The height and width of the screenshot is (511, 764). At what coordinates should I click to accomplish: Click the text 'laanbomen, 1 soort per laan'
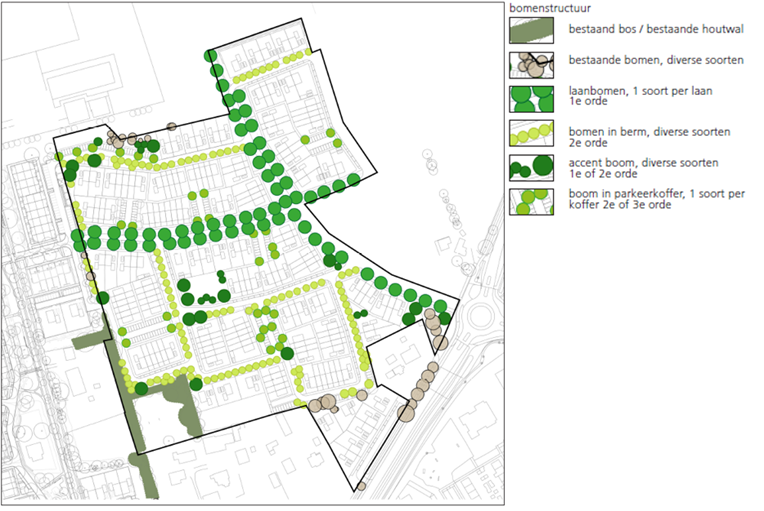coord(640,91)
